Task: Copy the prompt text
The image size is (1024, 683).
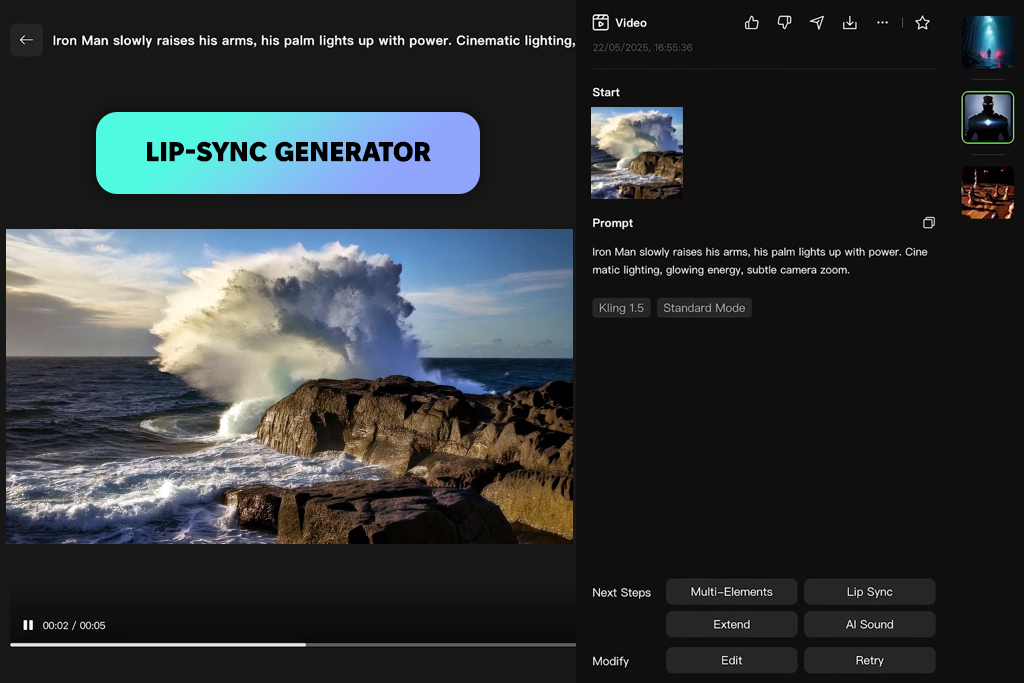Action: click(x=929, y=223)
